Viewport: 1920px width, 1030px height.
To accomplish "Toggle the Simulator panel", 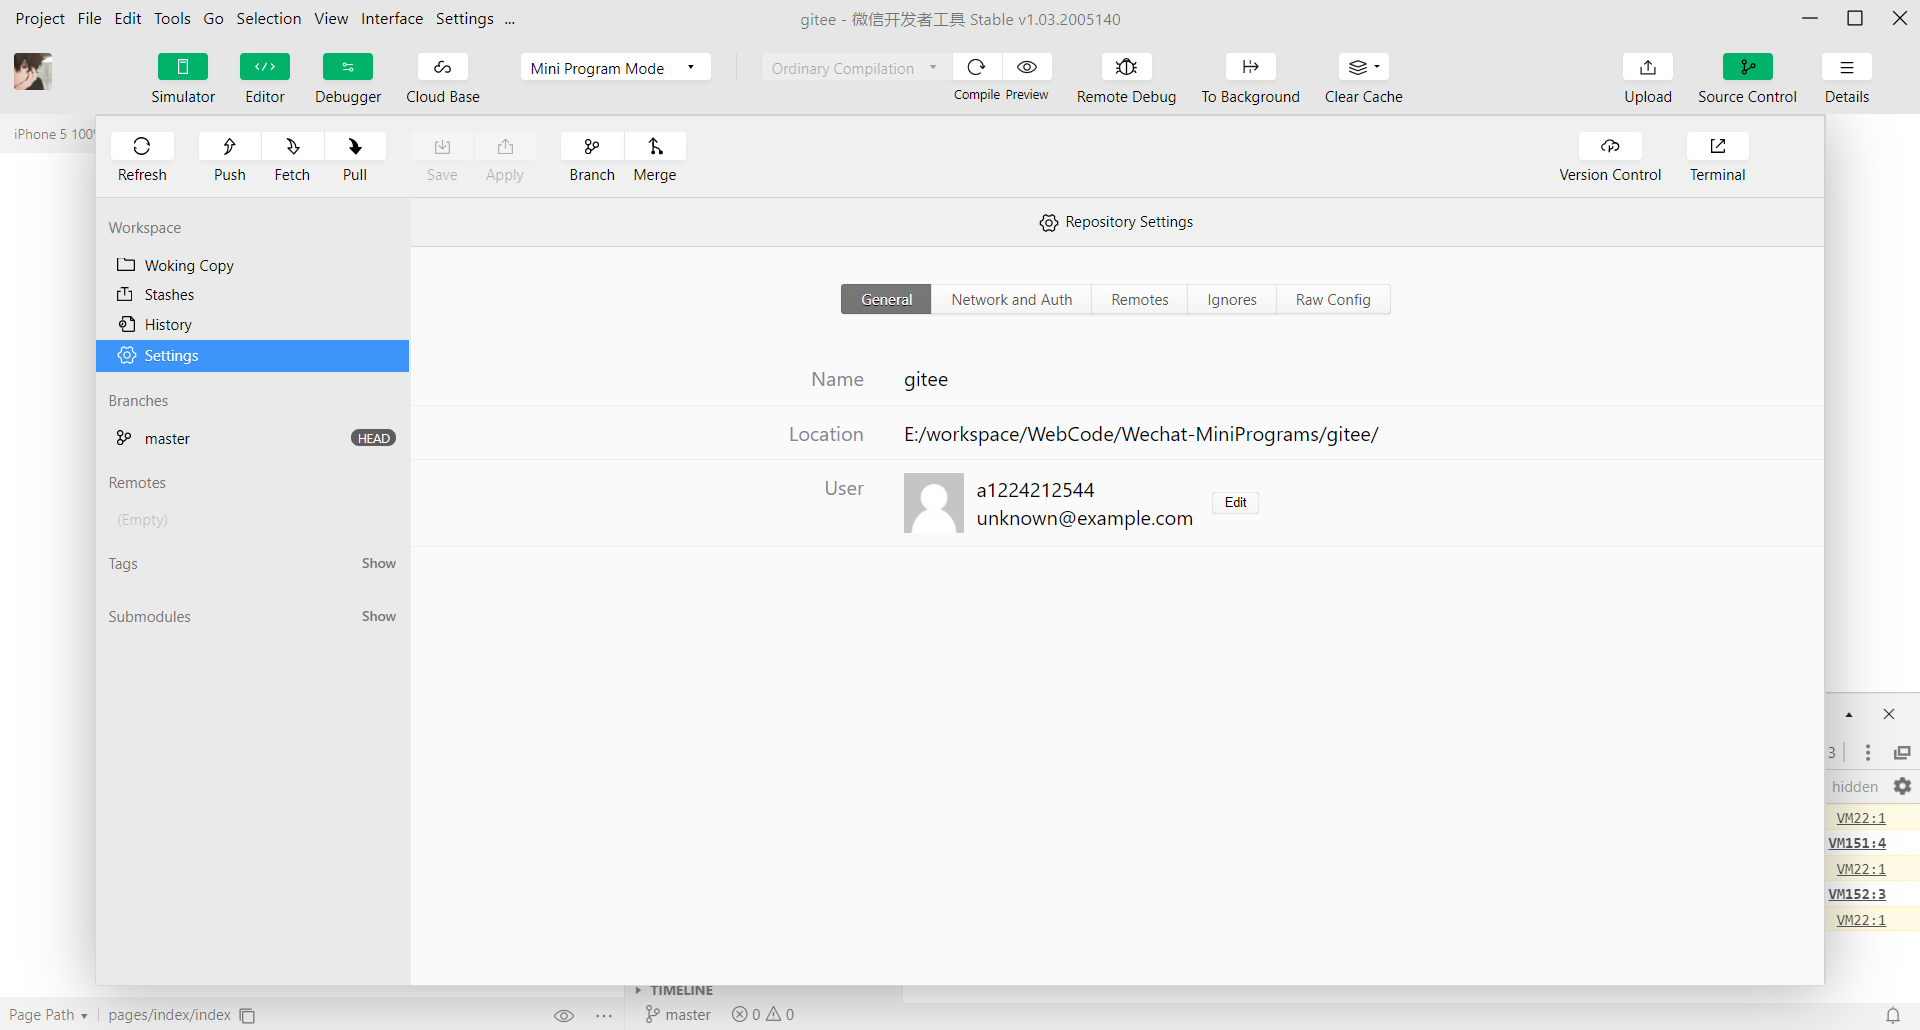I will (183, 67).
